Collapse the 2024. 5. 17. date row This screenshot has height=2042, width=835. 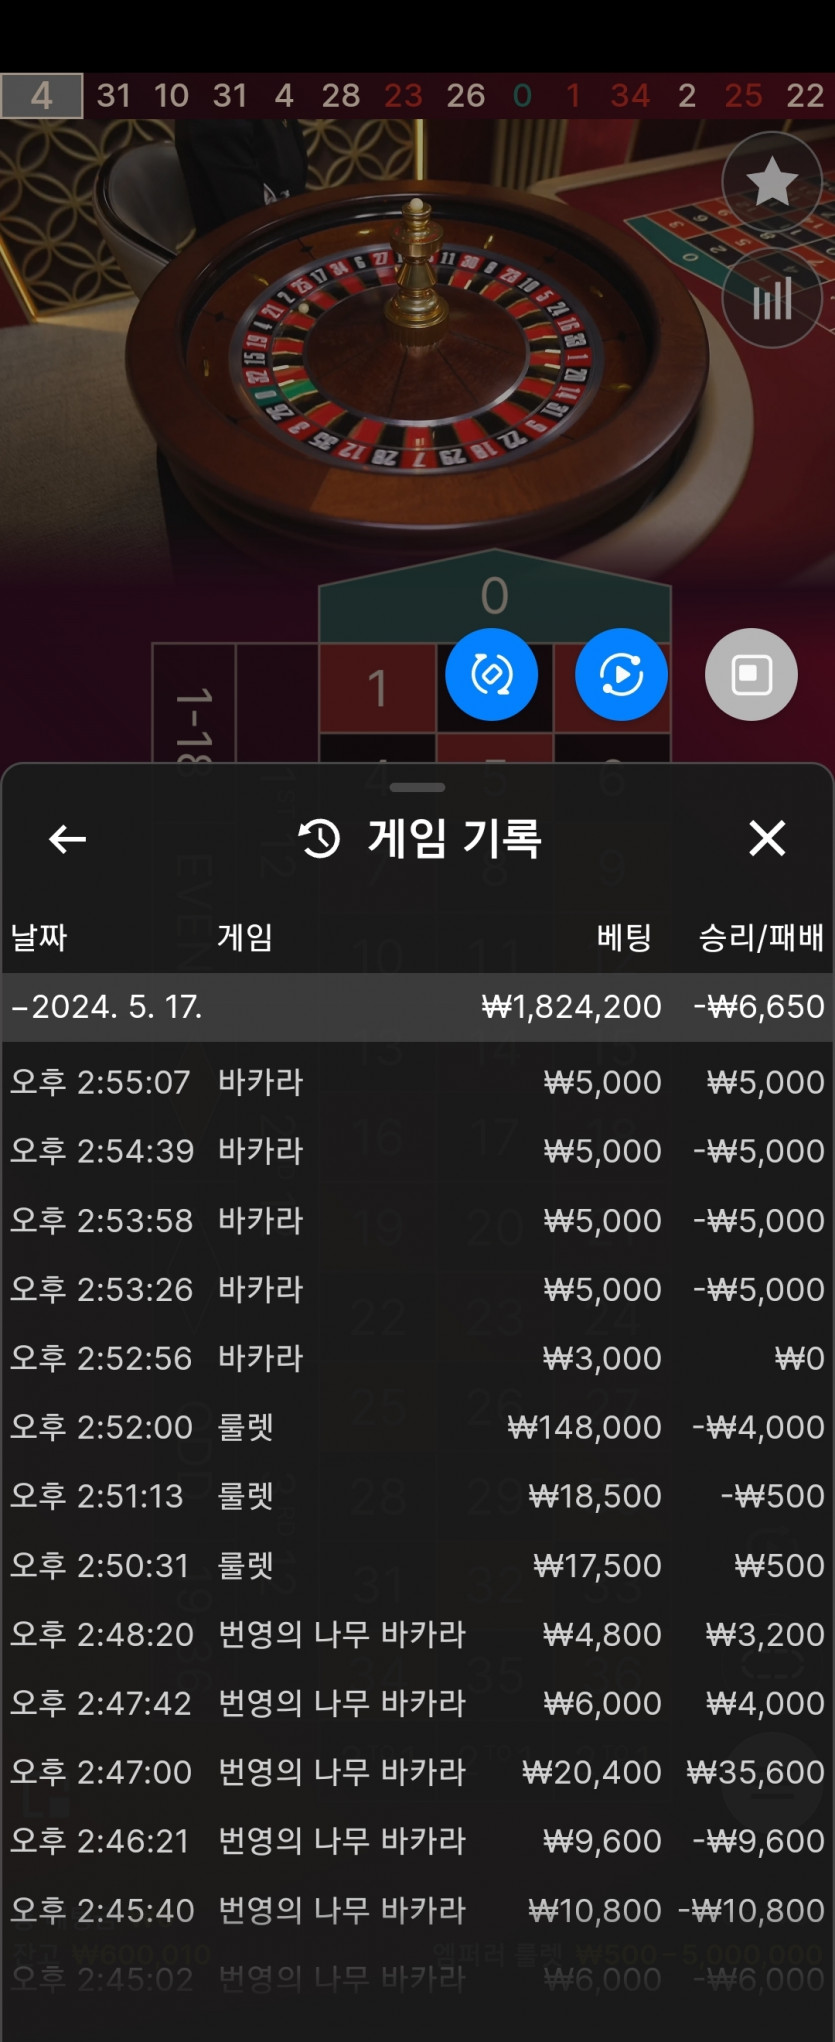[x=417, y=1007]
